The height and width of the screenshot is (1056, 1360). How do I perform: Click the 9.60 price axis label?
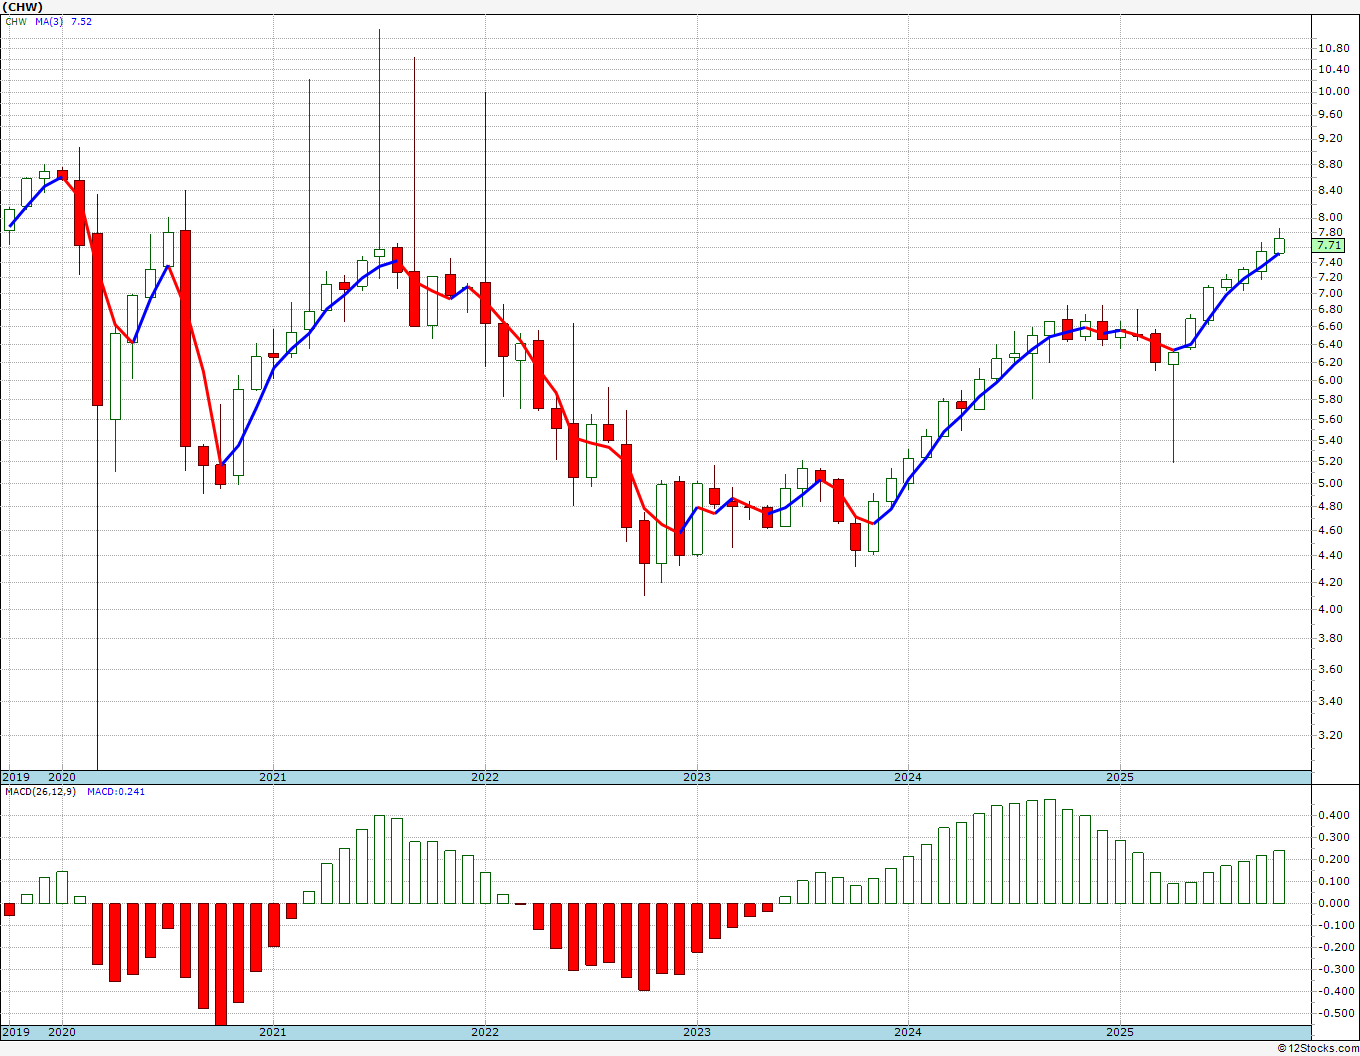click(x=1330, y=114)
